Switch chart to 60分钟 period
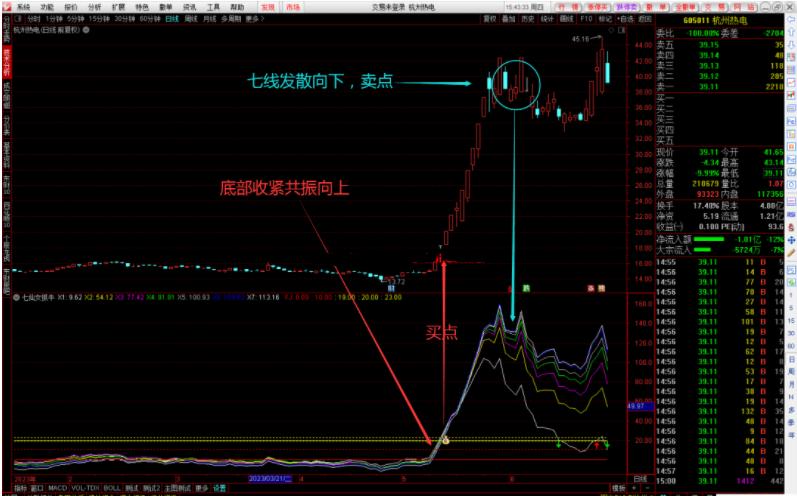The width and height of the screenshot is (797, 496). click(150, 19)
